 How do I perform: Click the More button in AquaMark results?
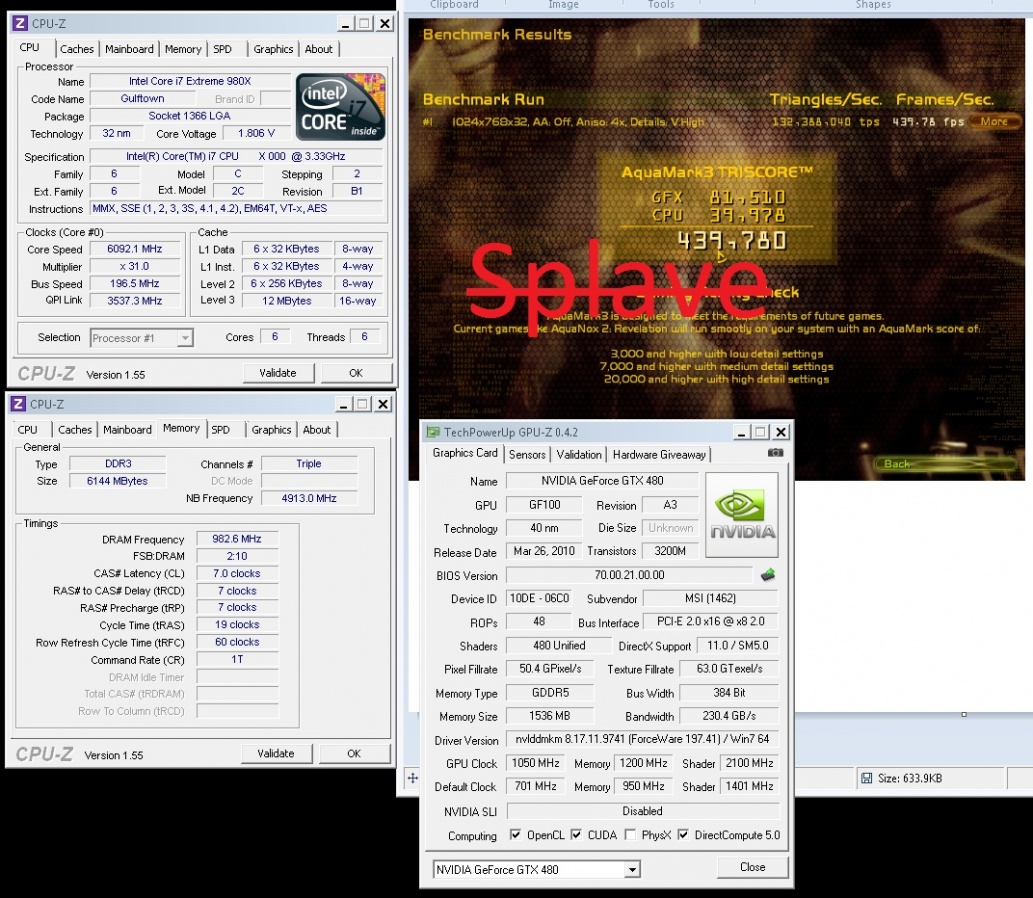993,122
